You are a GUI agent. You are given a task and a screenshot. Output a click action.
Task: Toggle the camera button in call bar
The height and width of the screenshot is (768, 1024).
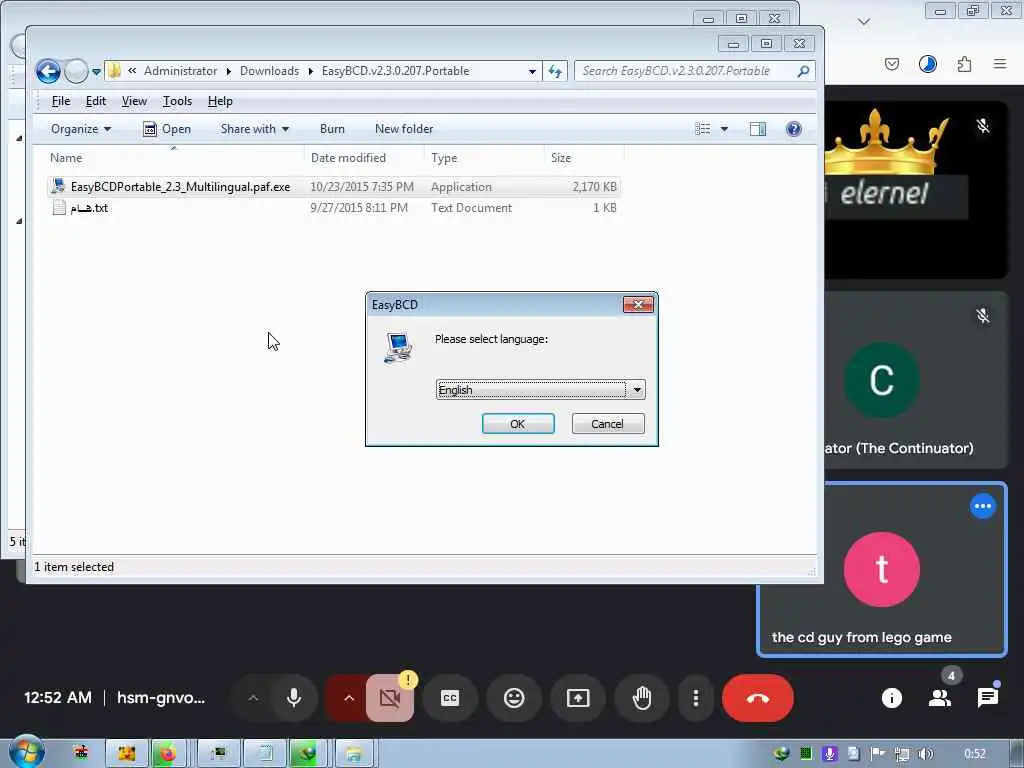pos(390,699)
